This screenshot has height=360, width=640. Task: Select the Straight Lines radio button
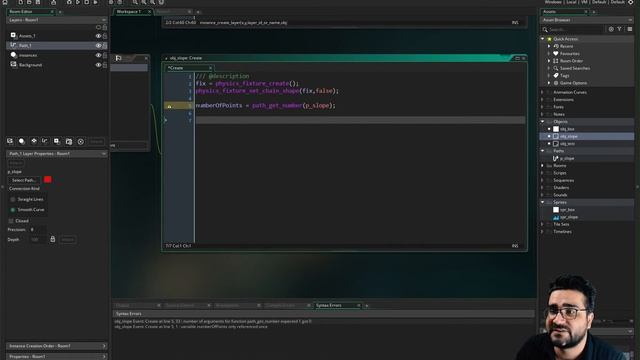(13, 199)
